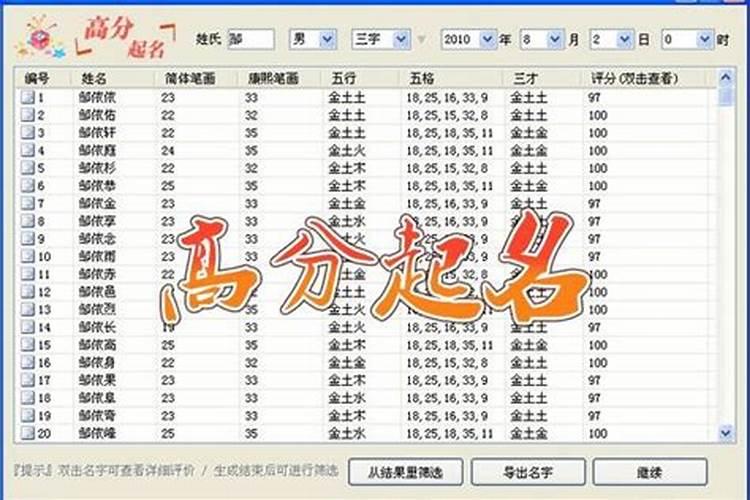Click 三才 value 金土金 in row 15

coord(529,345)
